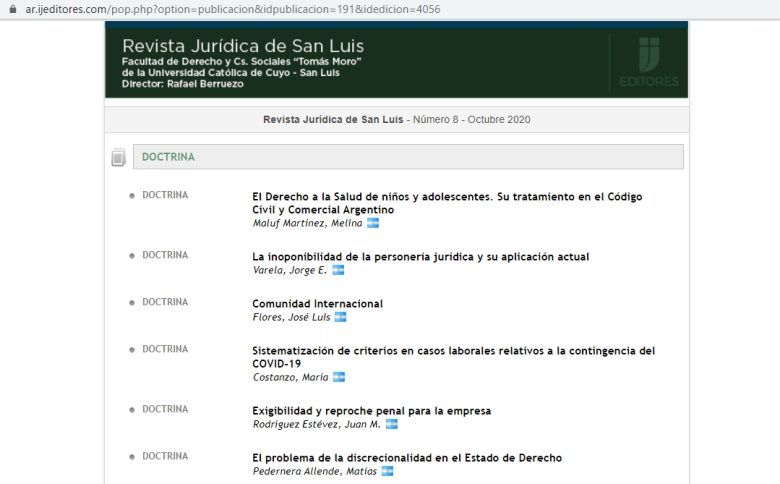The image size is (780, 484).
Task: Click Argentine flag next to Maluf Martínez
Action: 373,223
